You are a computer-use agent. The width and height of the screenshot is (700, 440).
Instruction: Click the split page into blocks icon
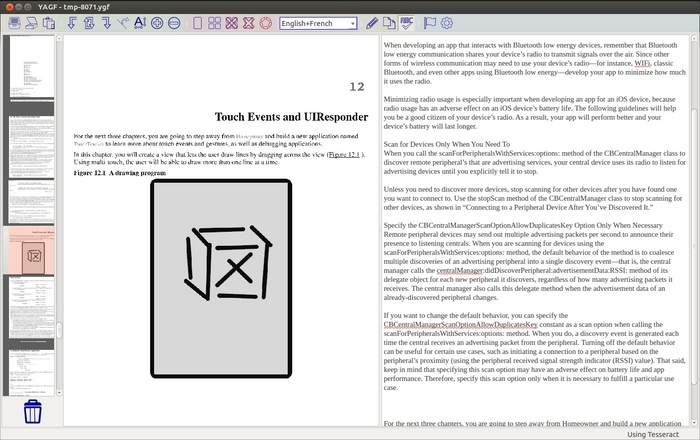pyautogui.click(x=214, y=23)
